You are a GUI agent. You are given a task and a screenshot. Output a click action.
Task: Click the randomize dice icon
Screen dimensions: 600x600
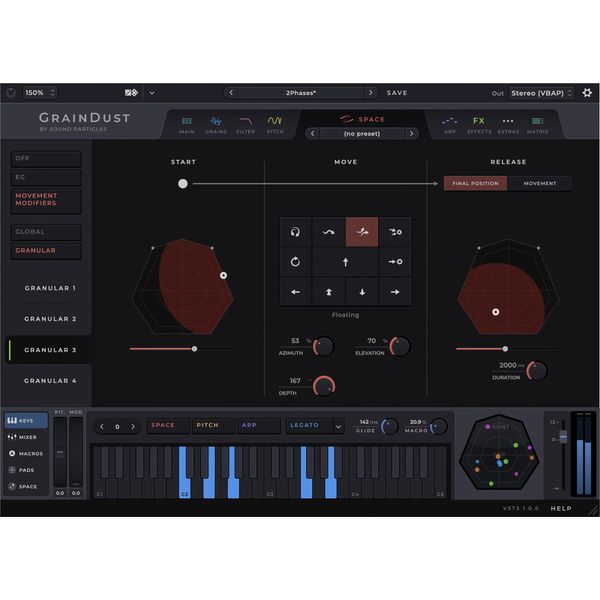[x=131, y=93]
